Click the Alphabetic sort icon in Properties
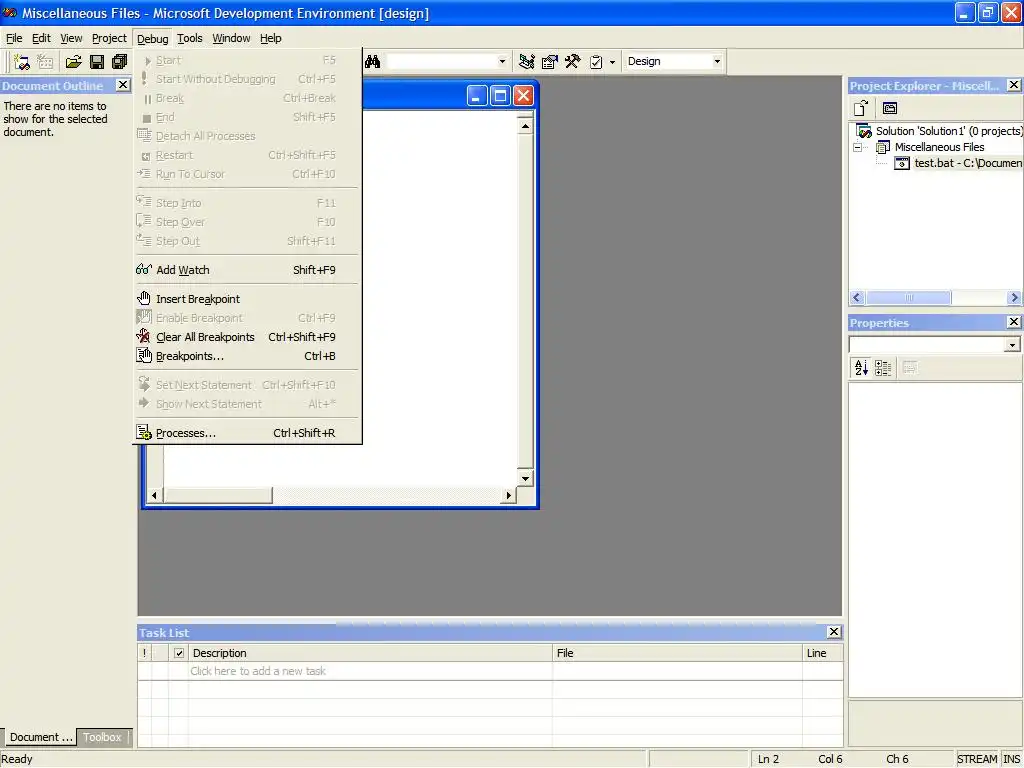This screenshot has height=768, width=1024. 861,368
